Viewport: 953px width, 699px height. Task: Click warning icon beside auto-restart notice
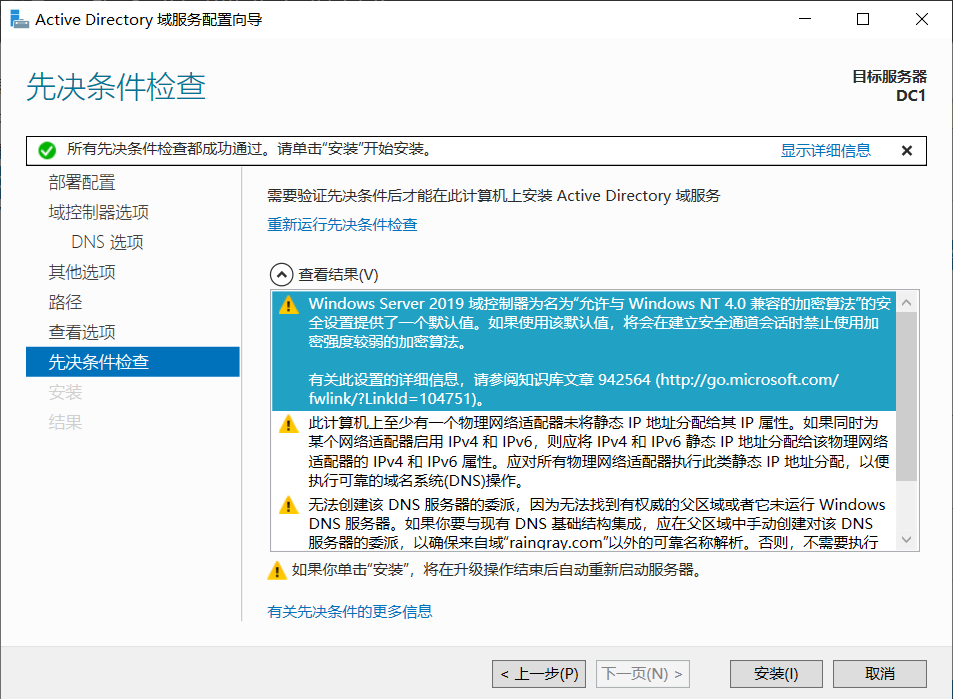point(277,570)
